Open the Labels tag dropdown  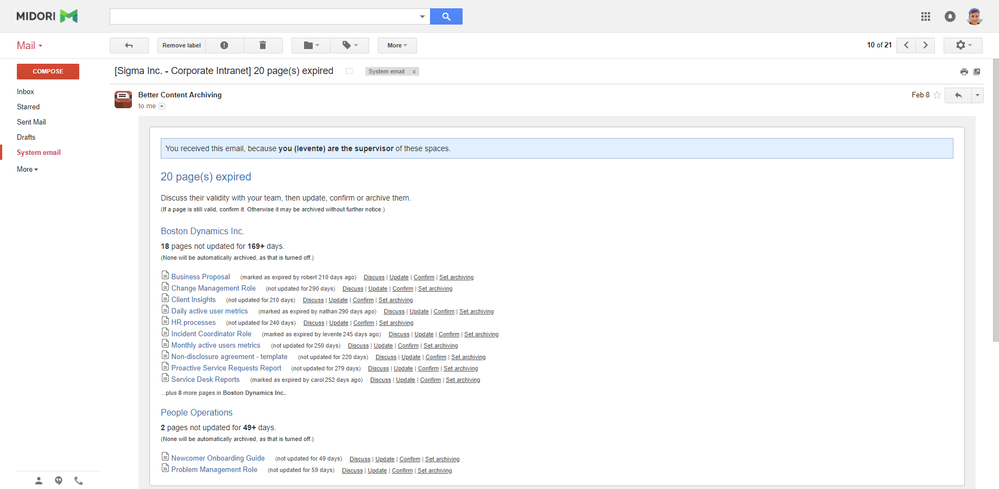pos(350,45)
